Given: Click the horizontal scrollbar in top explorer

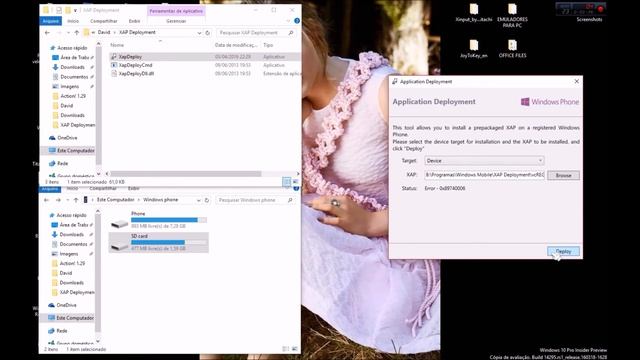Looking at the screenshot, I should click(186, 173).
